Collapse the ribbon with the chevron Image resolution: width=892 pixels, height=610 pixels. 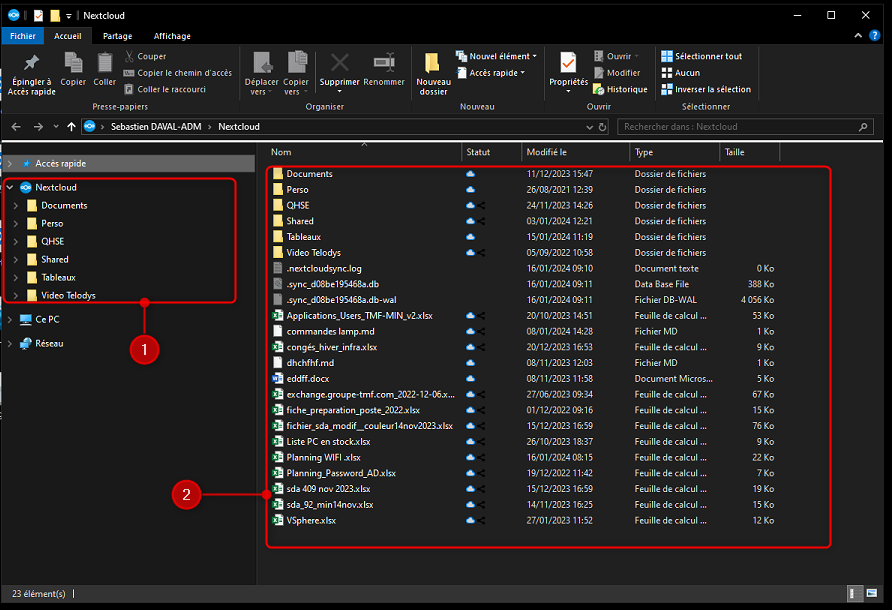pyautogui.click(x=858, y=35)
